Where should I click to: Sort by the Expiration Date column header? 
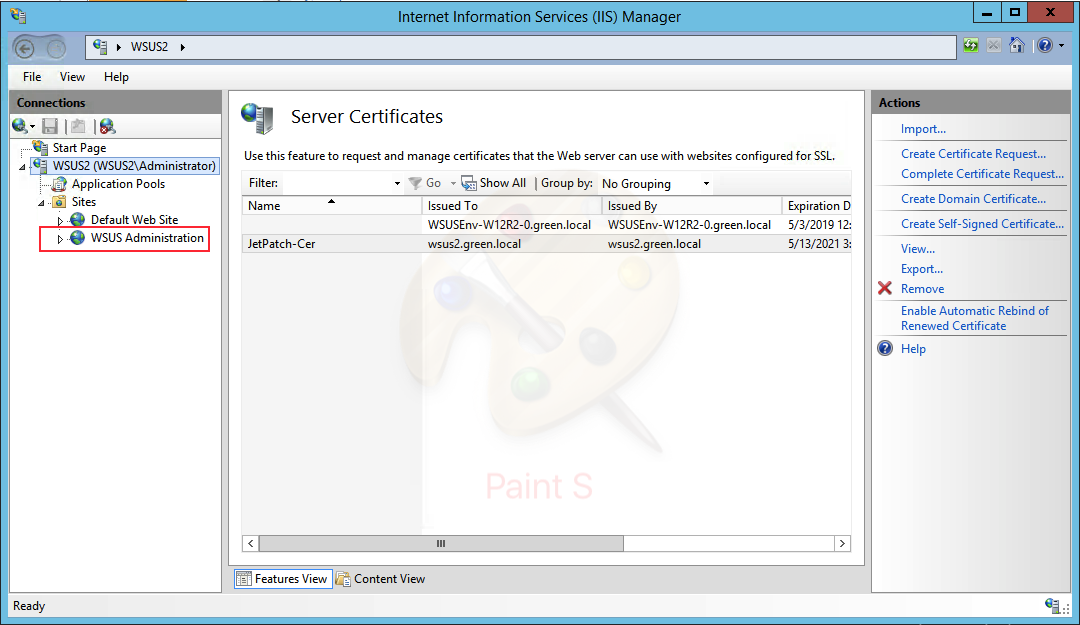[x=817, y=205]
